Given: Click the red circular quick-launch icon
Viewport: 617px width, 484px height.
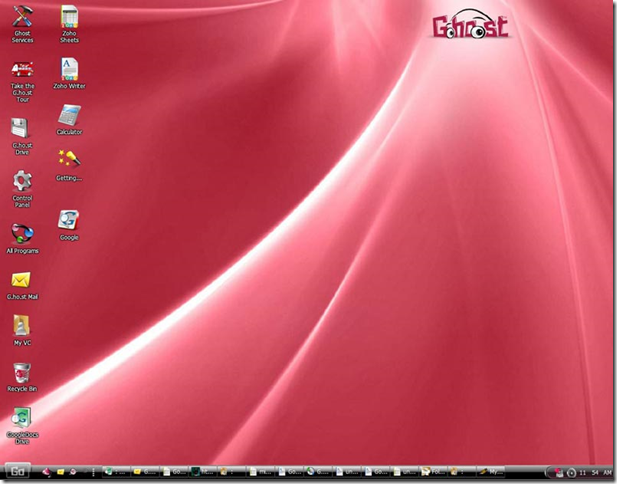Looking at the screenshot, I should click(73, 472).
